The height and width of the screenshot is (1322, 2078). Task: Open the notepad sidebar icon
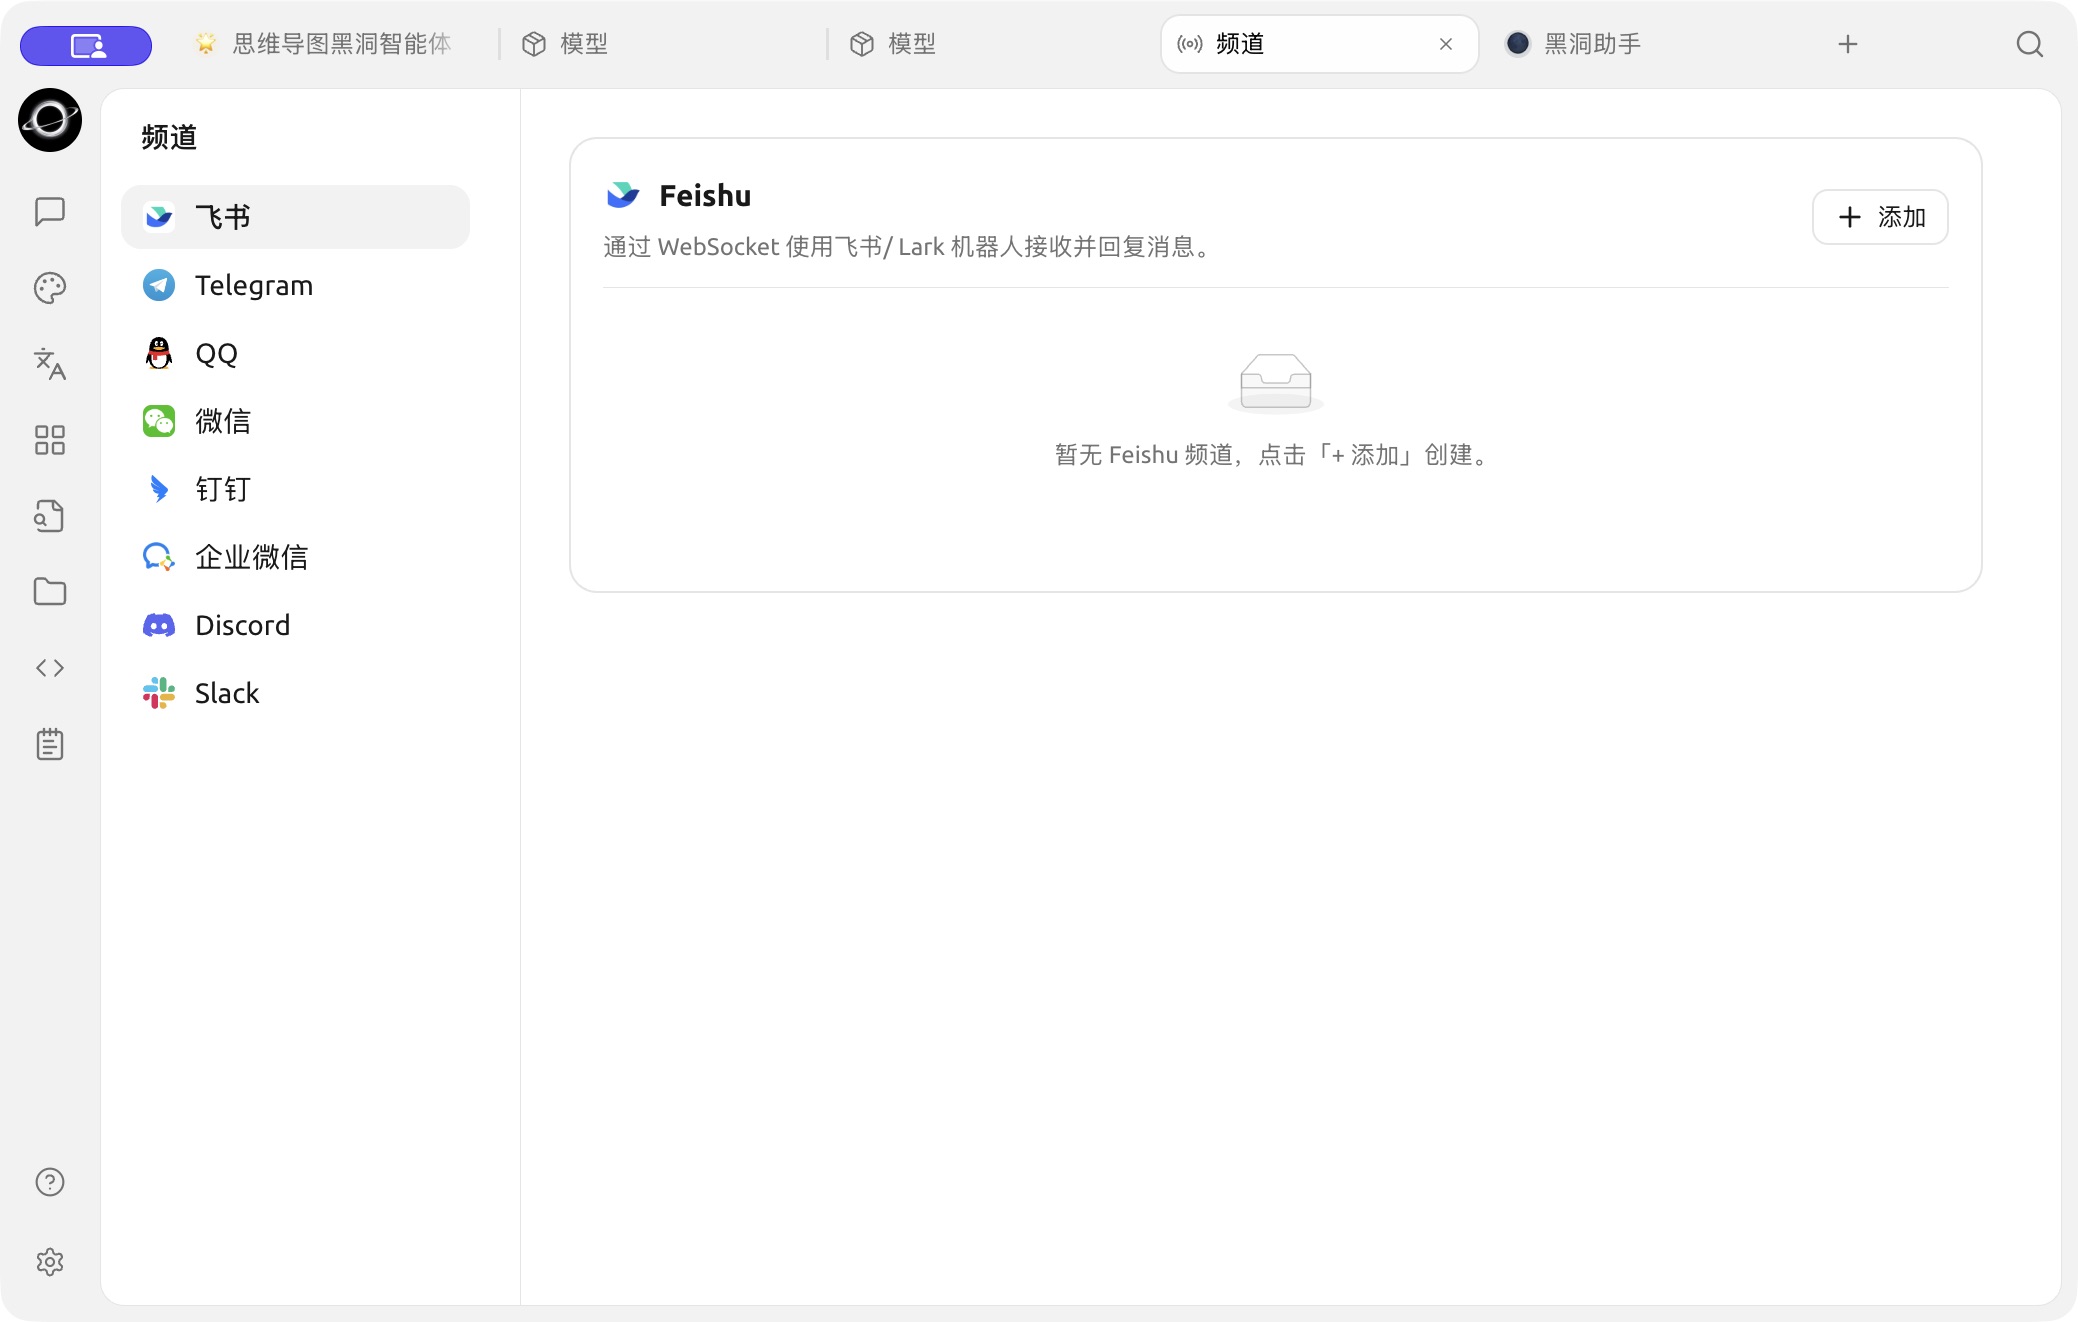pyautogui.click(x=50, y=744)
